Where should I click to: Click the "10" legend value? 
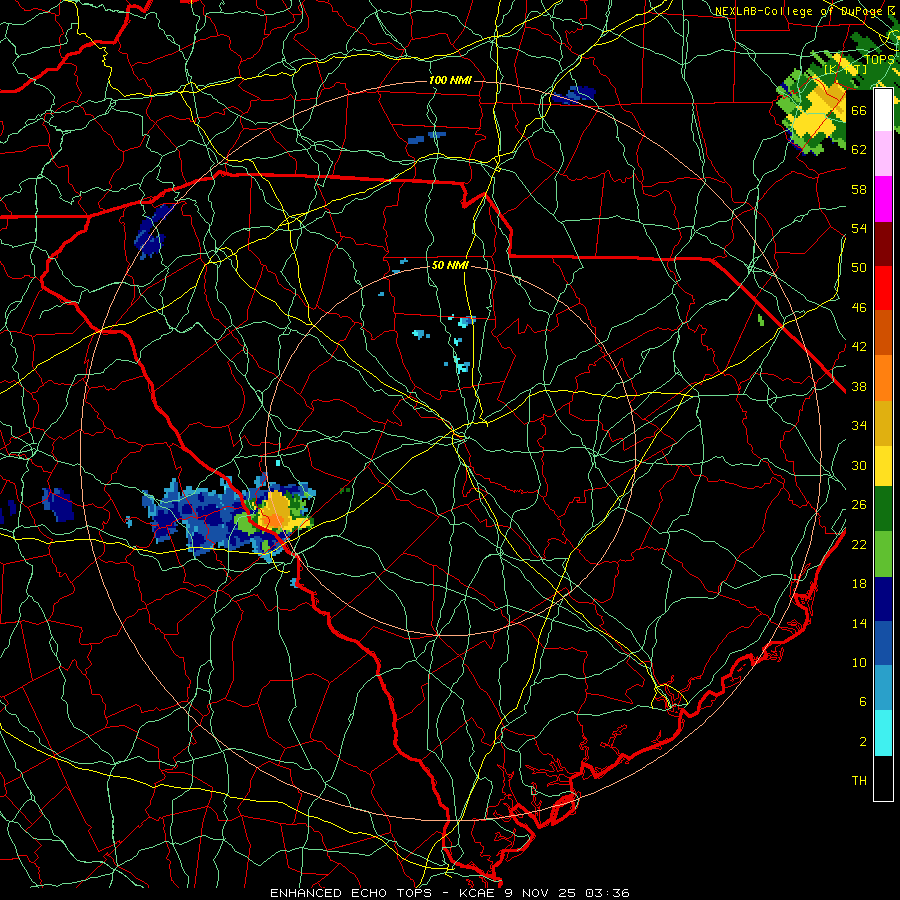point(859,663)
